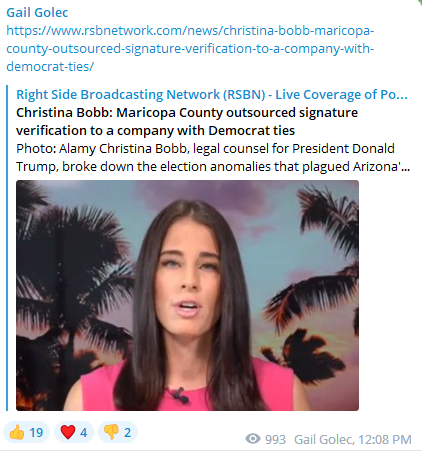Screen dimensions: 422x453
Task: Click the Gail Golec author signature at bottom
Action: click(x=324, y=439)
